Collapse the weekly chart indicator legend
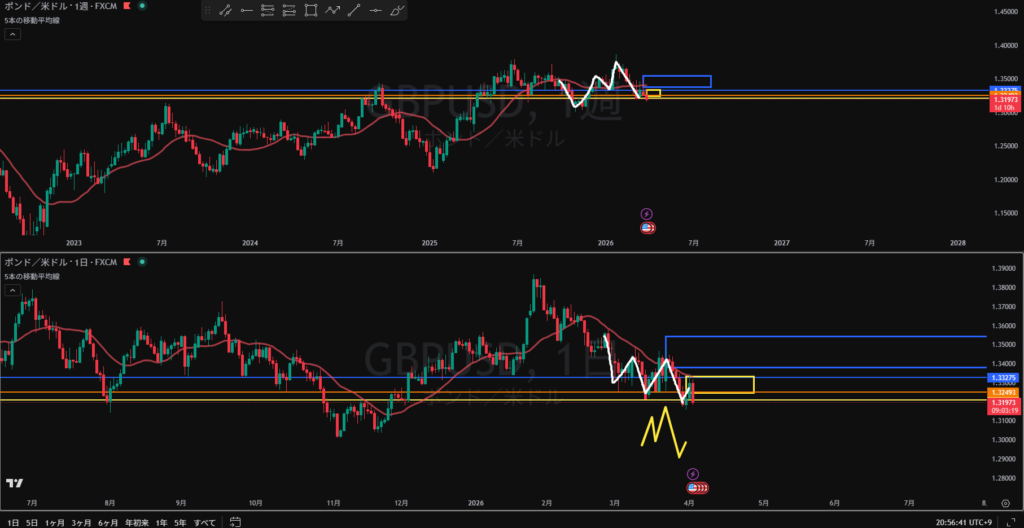This screenshot has width=1024, height=528. point(12,34)
